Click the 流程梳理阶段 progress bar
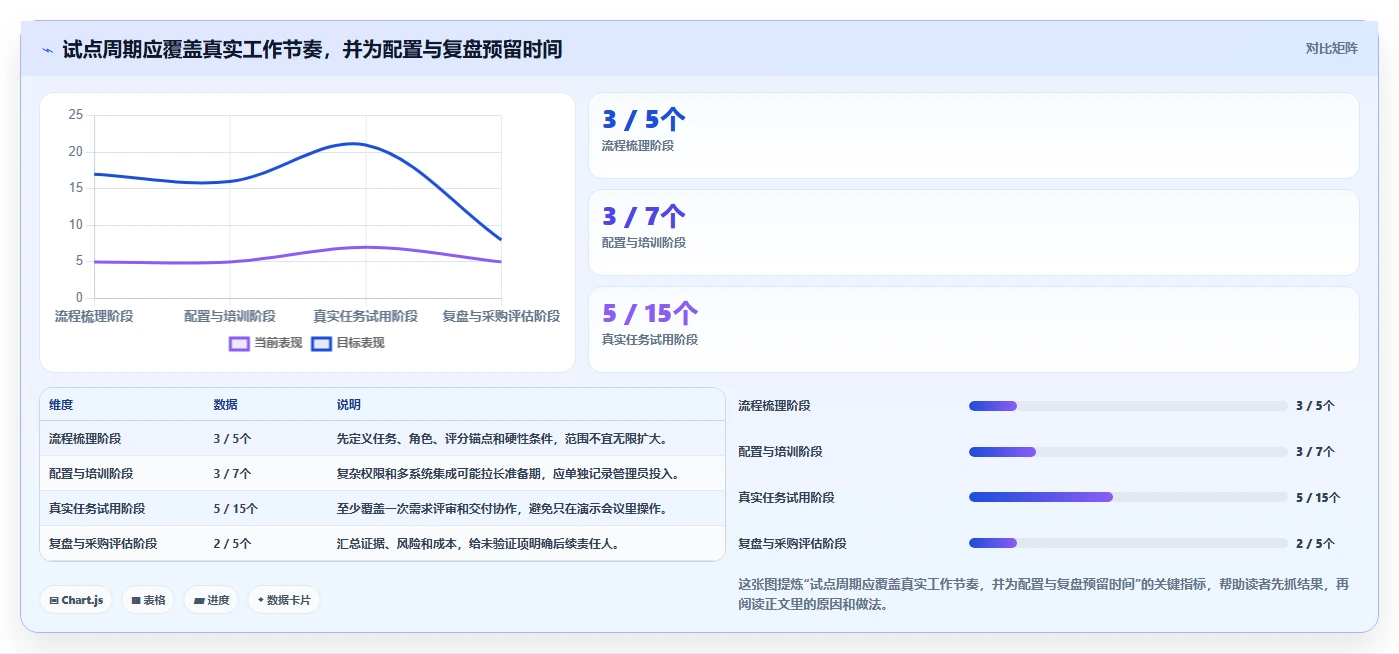1399x654 pixels. [1128, 406]
